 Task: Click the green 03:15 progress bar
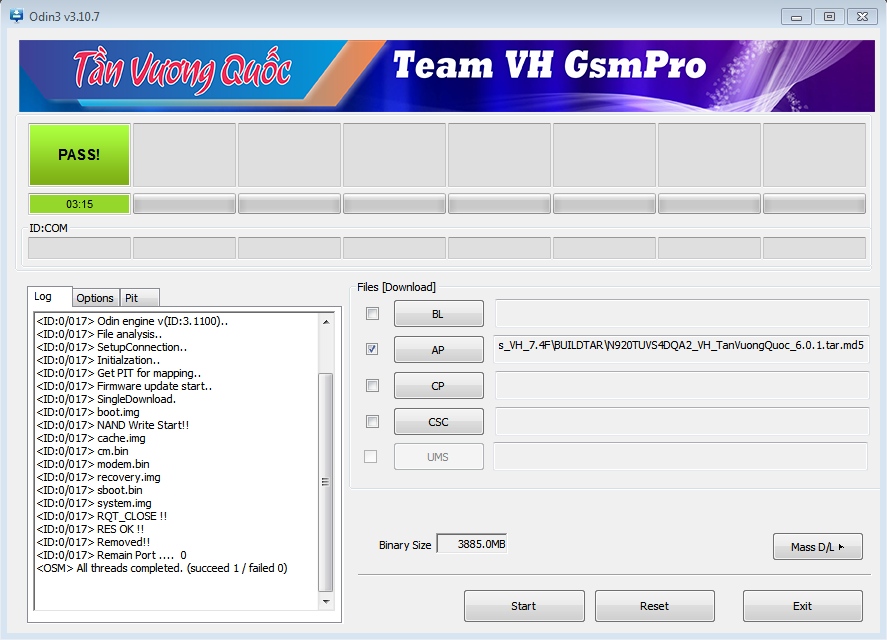click(x=79, y=204)
